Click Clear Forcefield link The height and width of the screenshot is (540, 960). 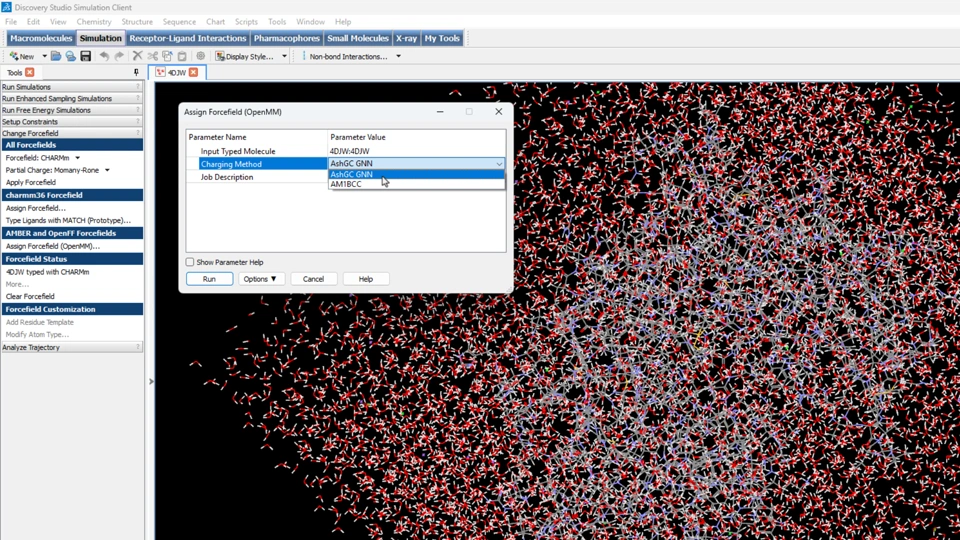coord(30,296)
